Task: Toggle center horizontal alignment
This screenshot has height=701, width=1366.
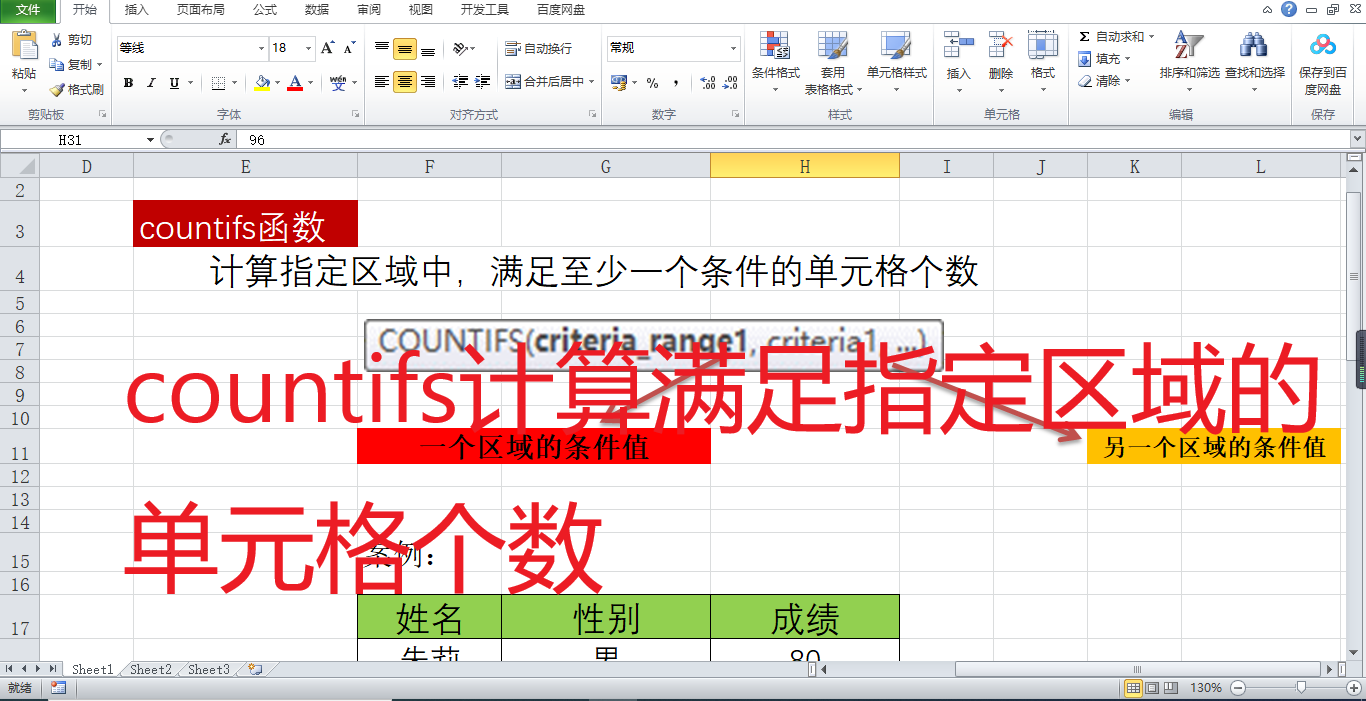Action: pos(405,82)
